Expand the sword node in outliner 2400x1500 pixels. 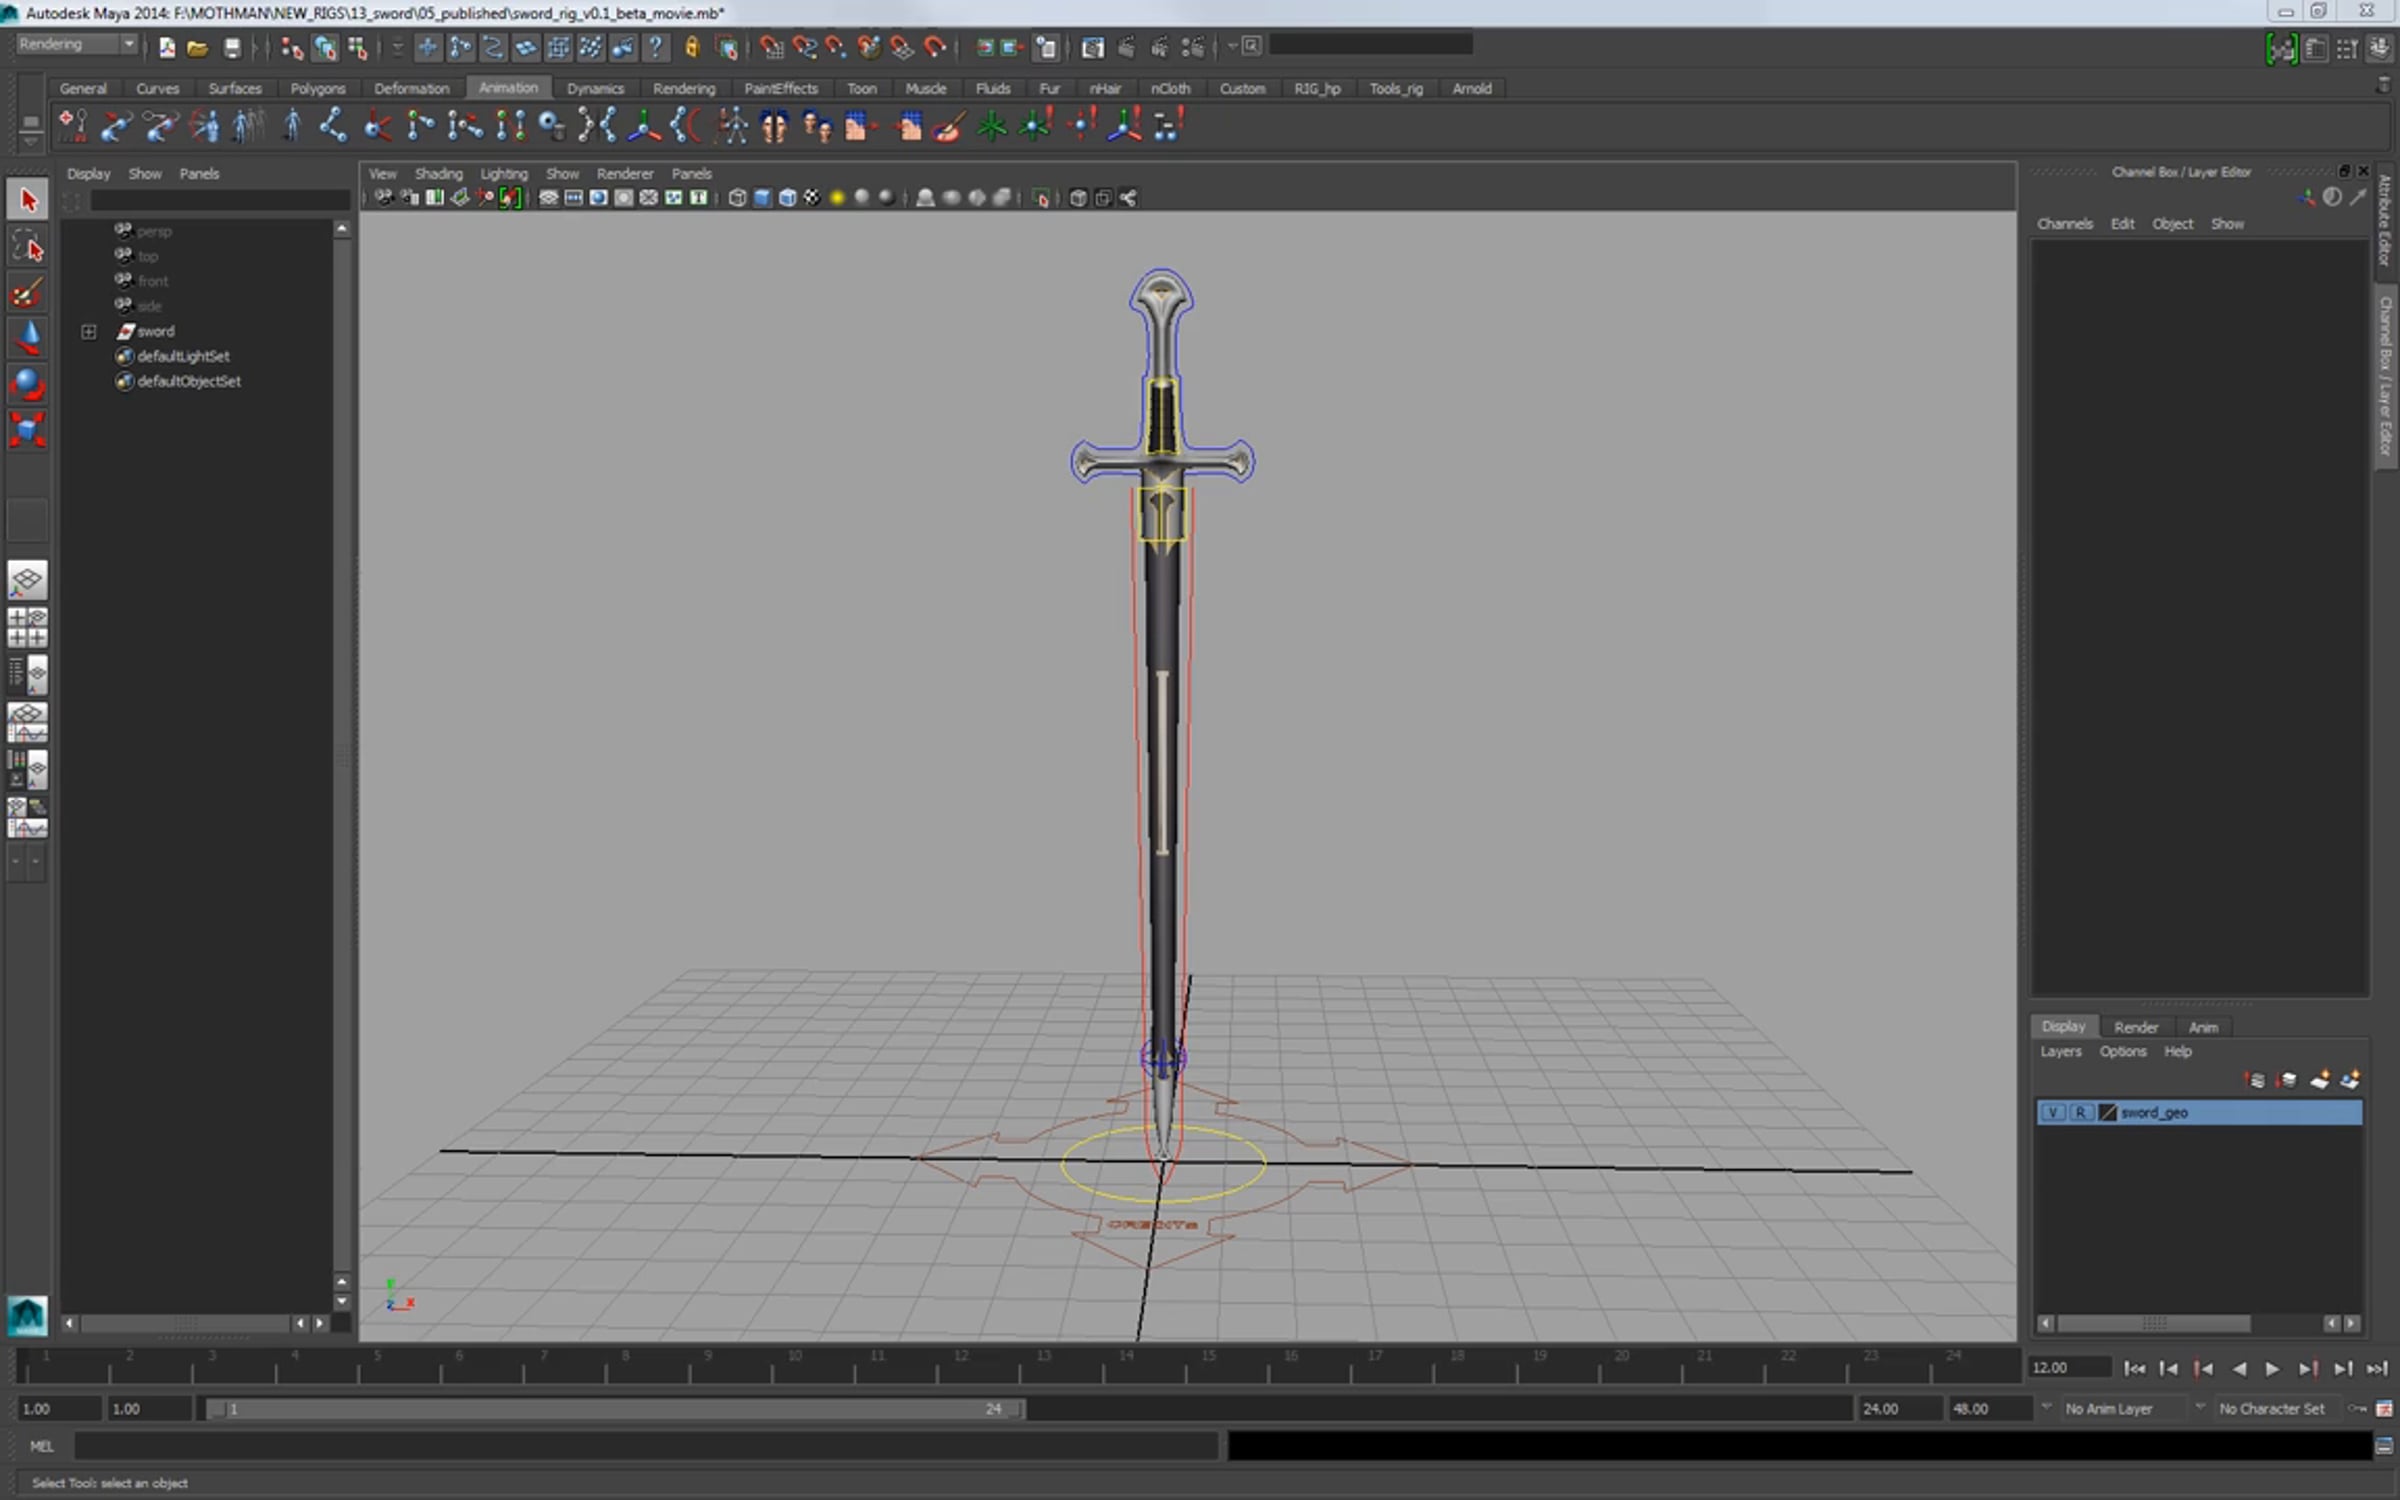(x=89, y=331)
